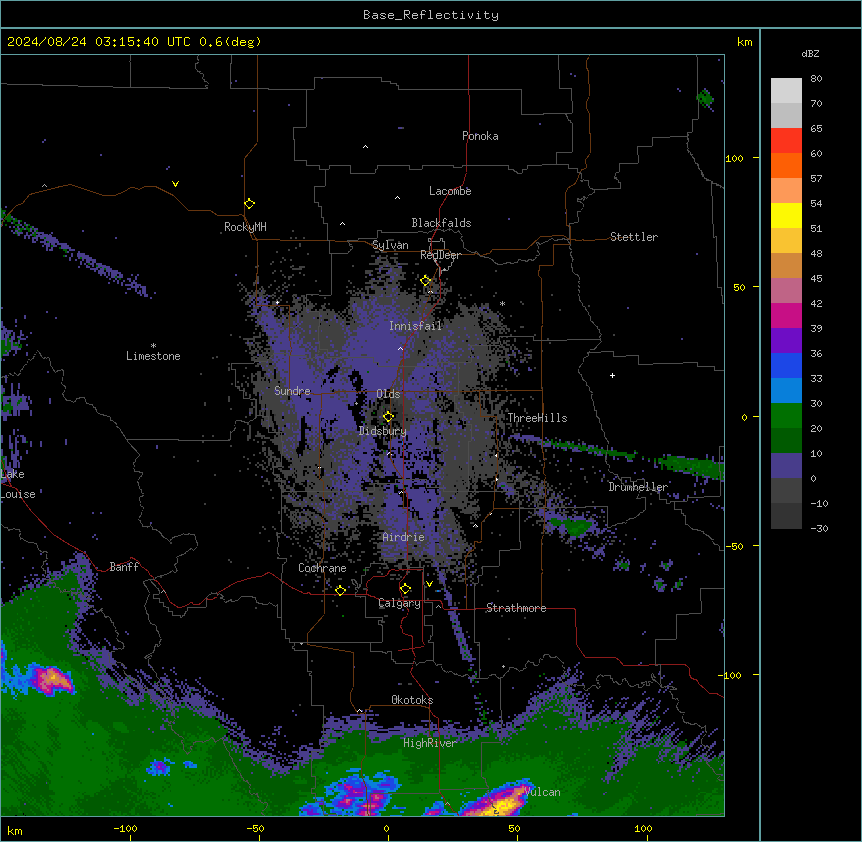
Task: Select the -100 tick on the horizontal axis
Action: click(125, 828)
